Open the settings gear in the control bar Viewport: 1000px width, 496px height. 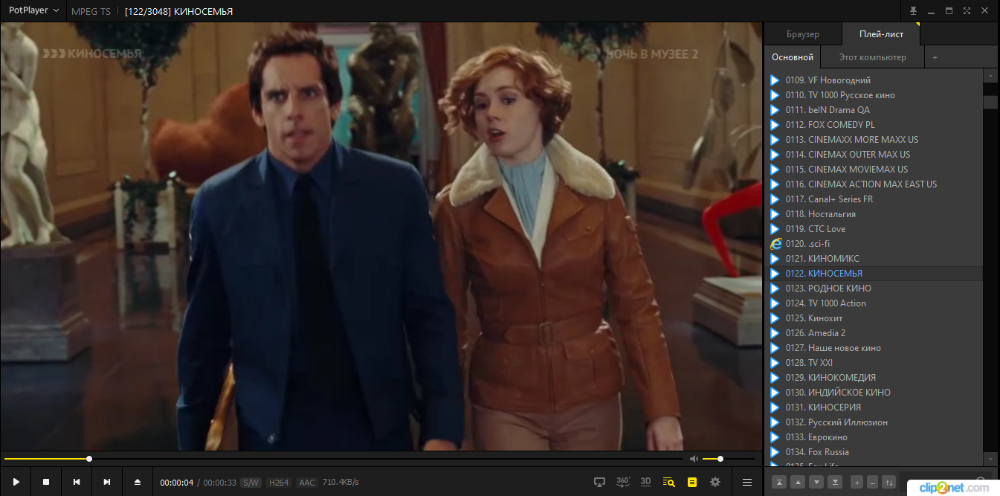(715, 482)
